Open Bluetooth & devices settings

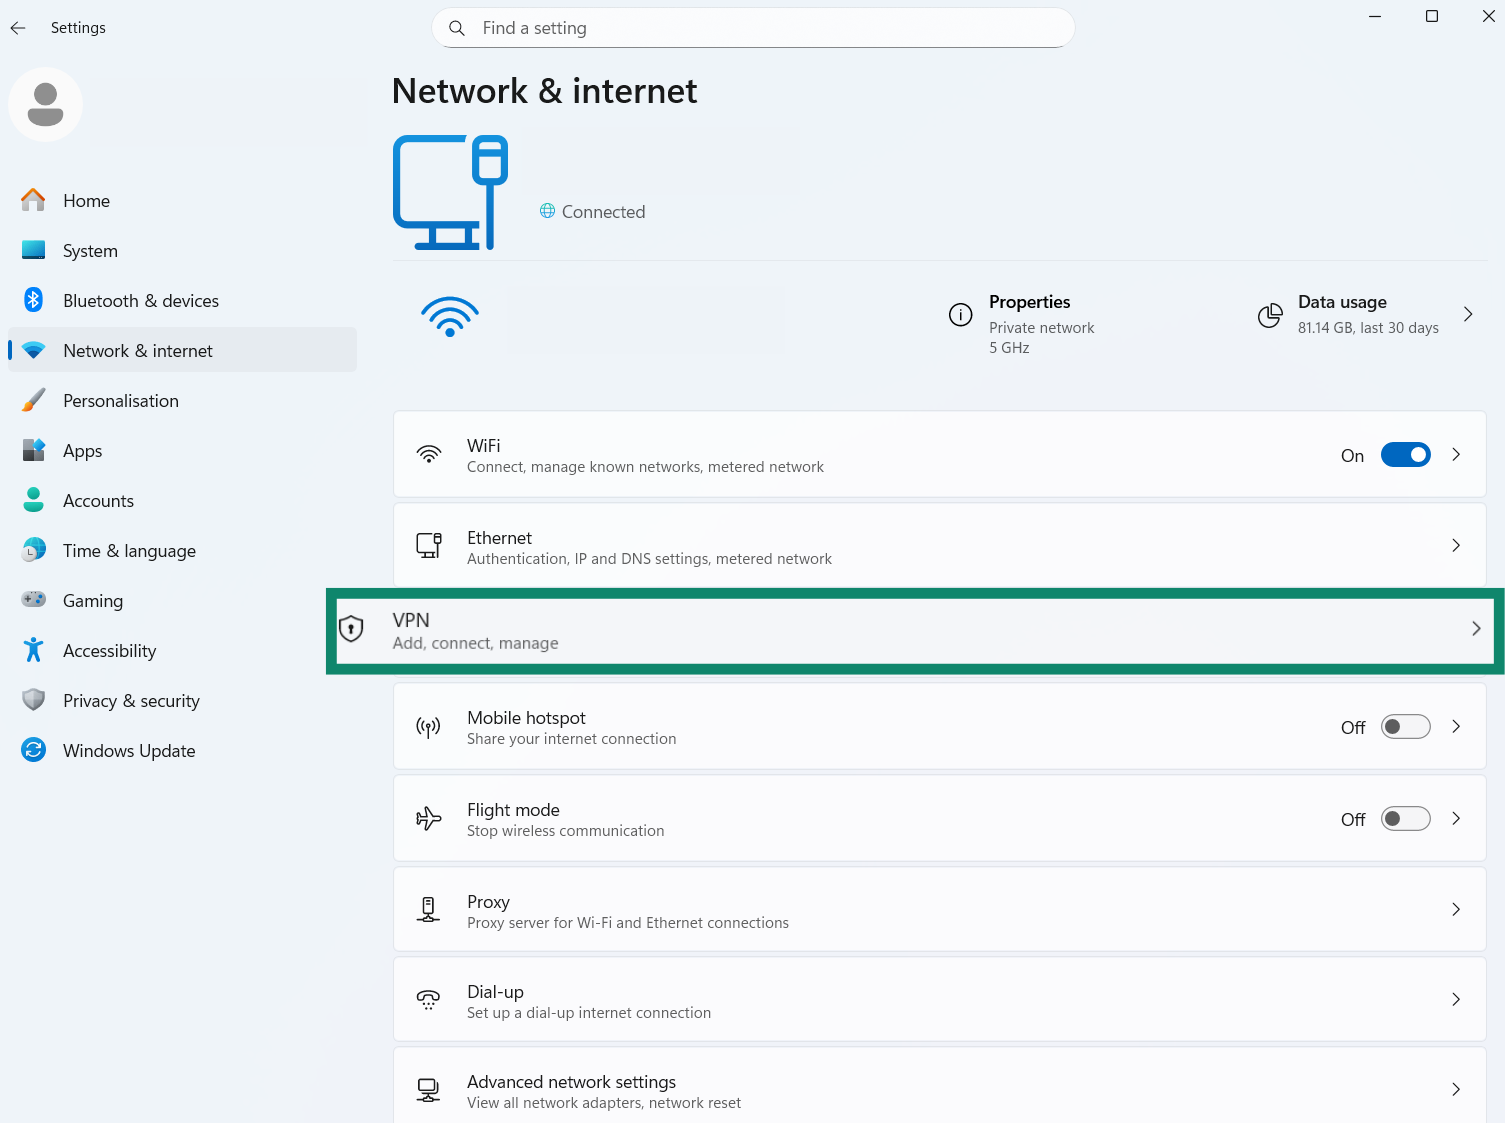[x=33, y=300]
